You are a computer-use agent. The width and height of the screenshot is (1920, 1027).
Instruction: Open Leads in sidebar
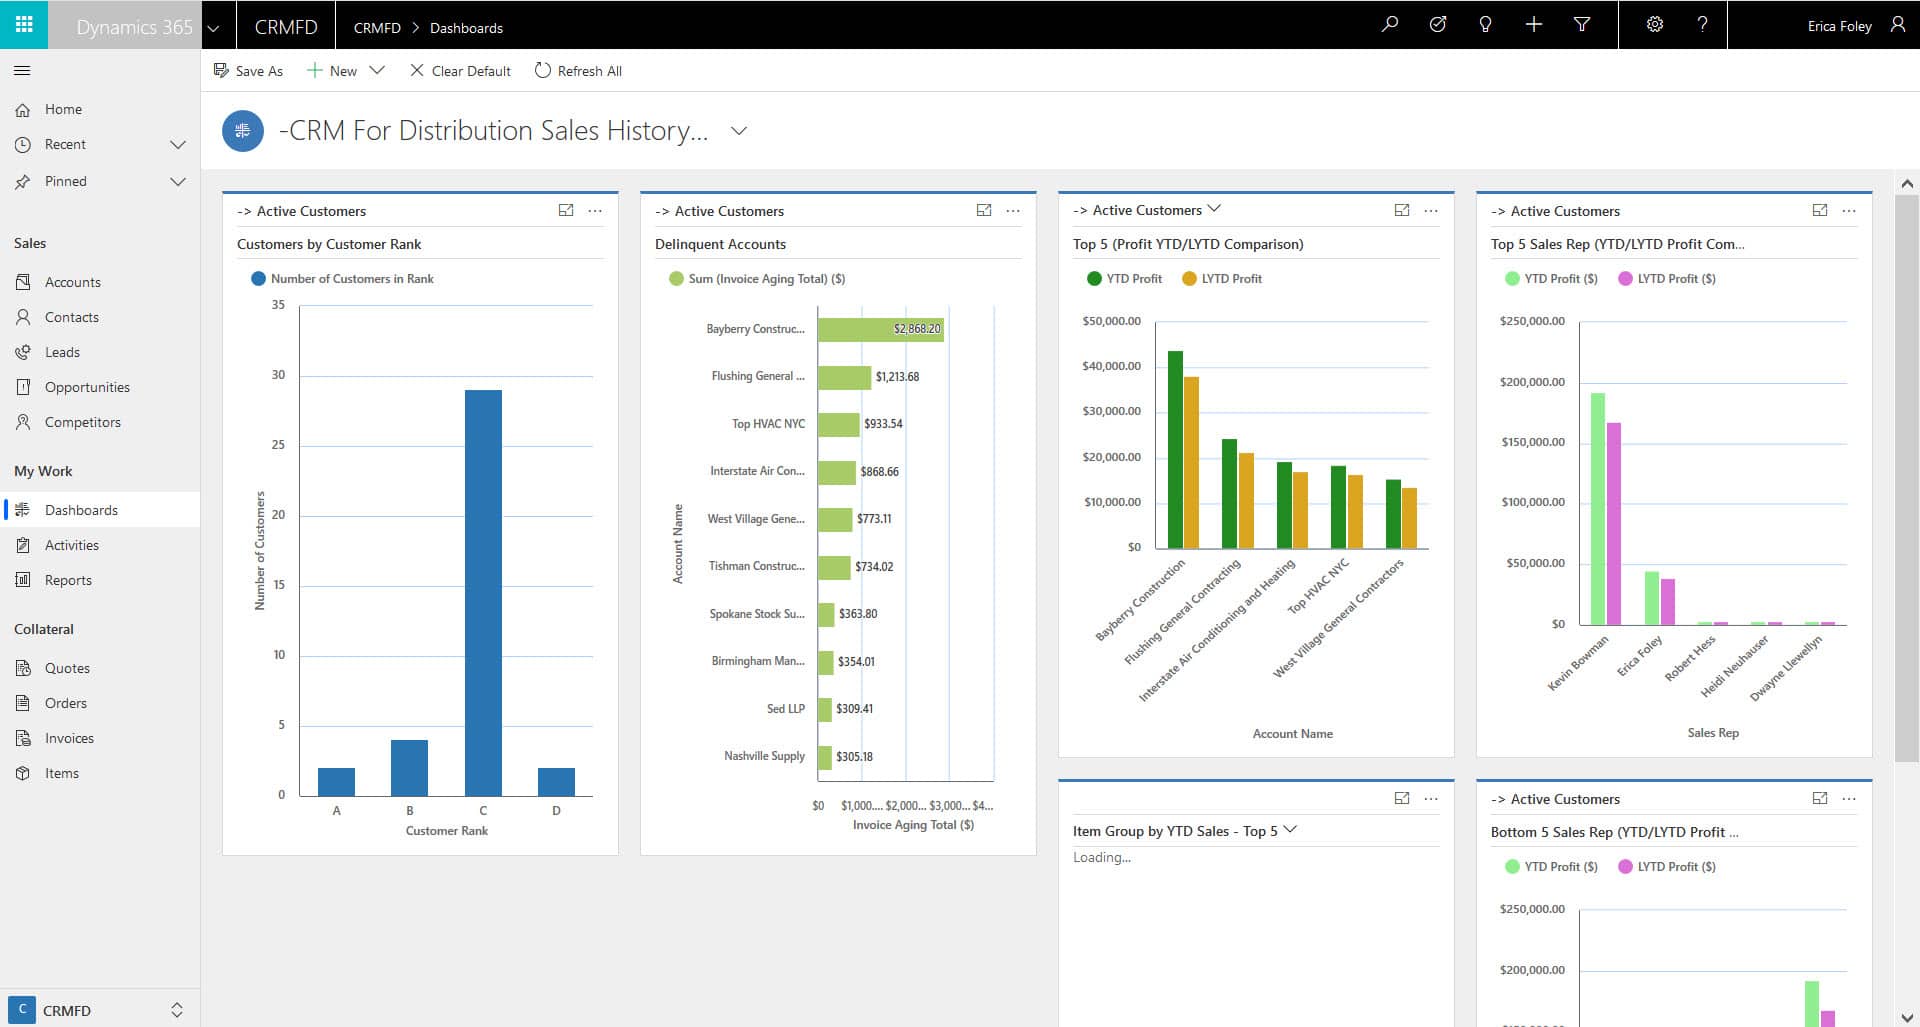(100, 352)
